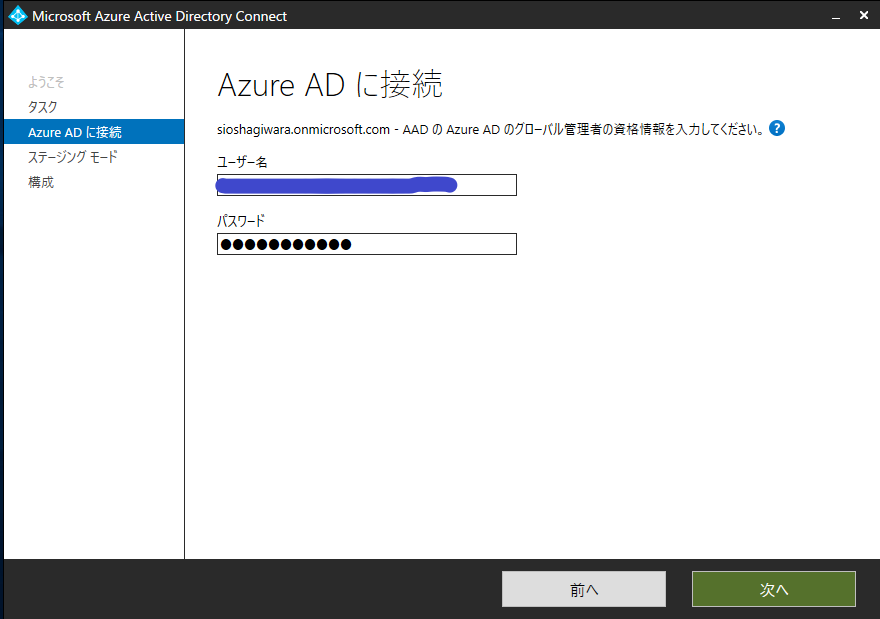Select the ようこそ step in the sidebar
The height and width of the screenshot is (619, 880).
(x=47, y=83)
